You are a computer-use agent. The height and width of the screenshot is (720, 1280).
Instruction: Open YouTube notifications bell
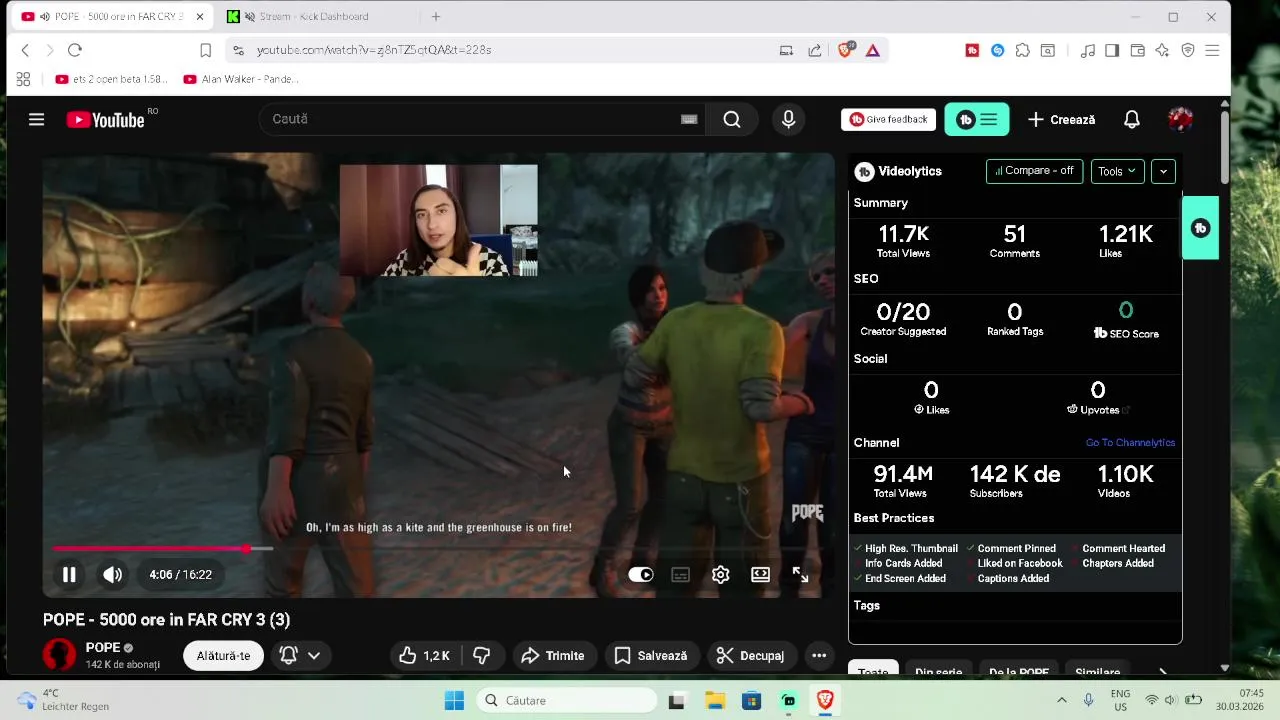tap(1131, 119)
